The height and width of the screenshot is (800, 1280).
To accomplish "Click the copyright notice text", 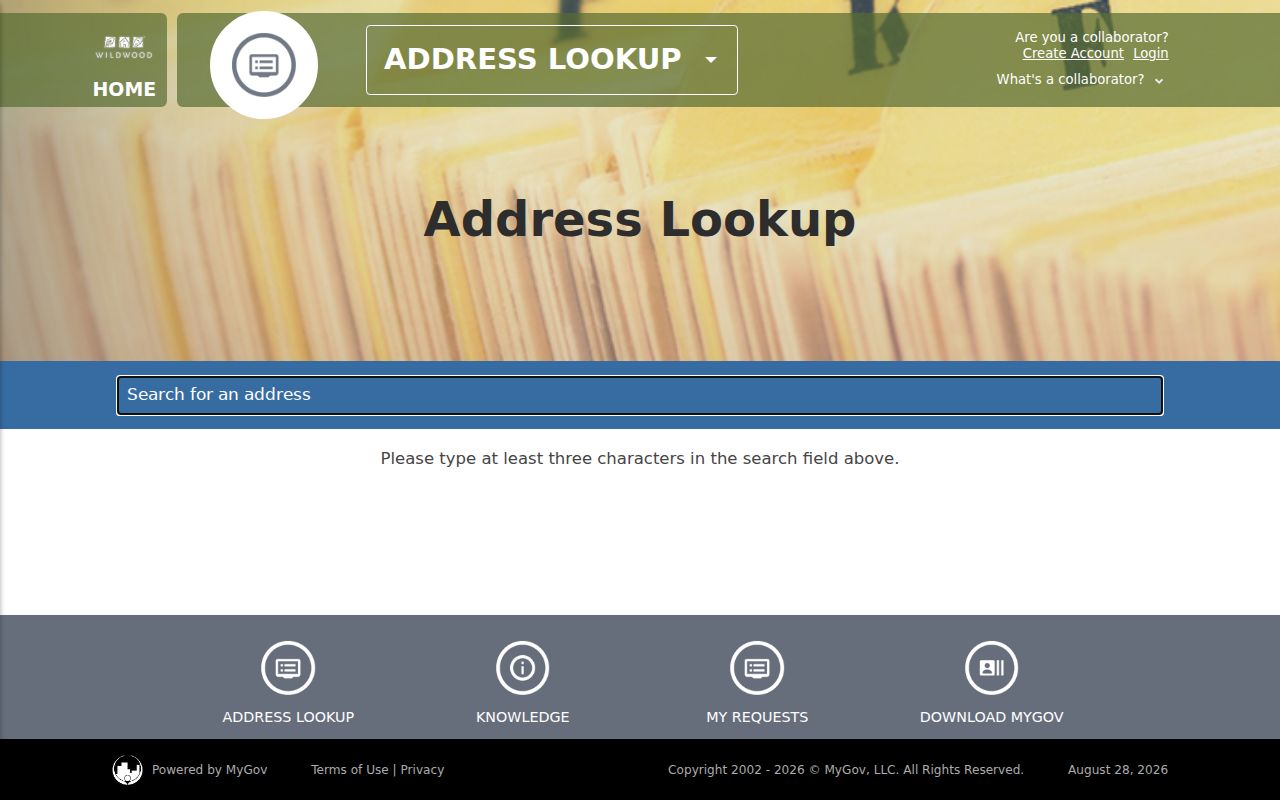I will (846, 770).
